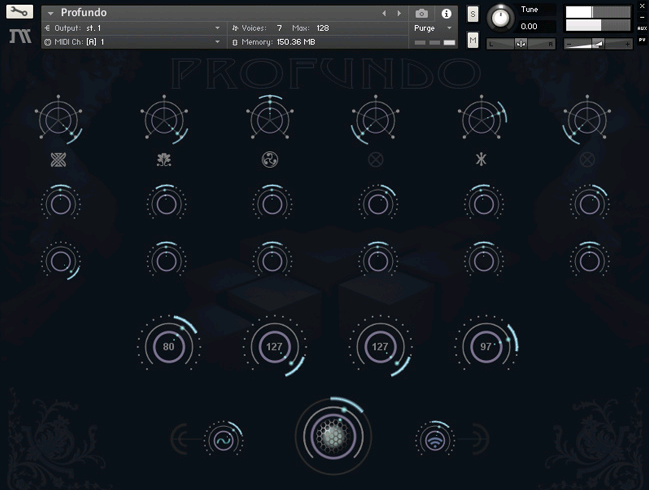
Task: Toggle the Solo S button
Action: 473,14
